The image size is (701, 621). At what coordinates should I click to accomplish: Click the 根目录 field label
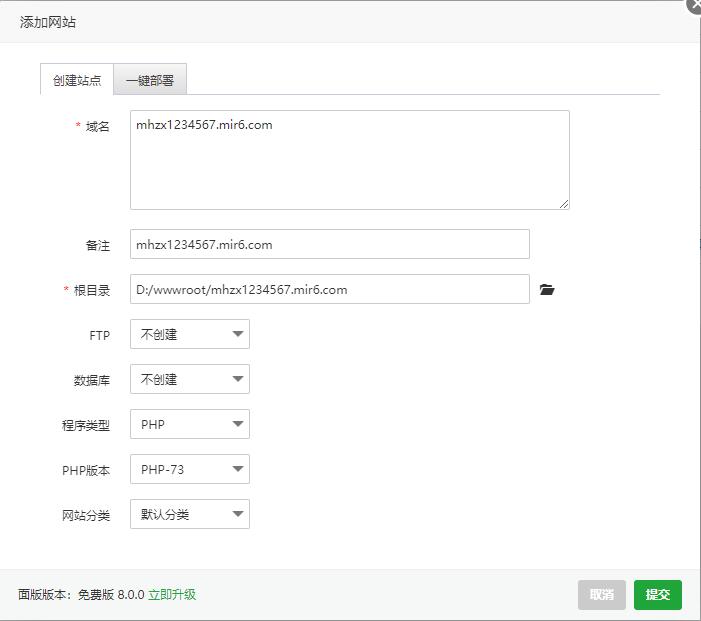(91, 290)
